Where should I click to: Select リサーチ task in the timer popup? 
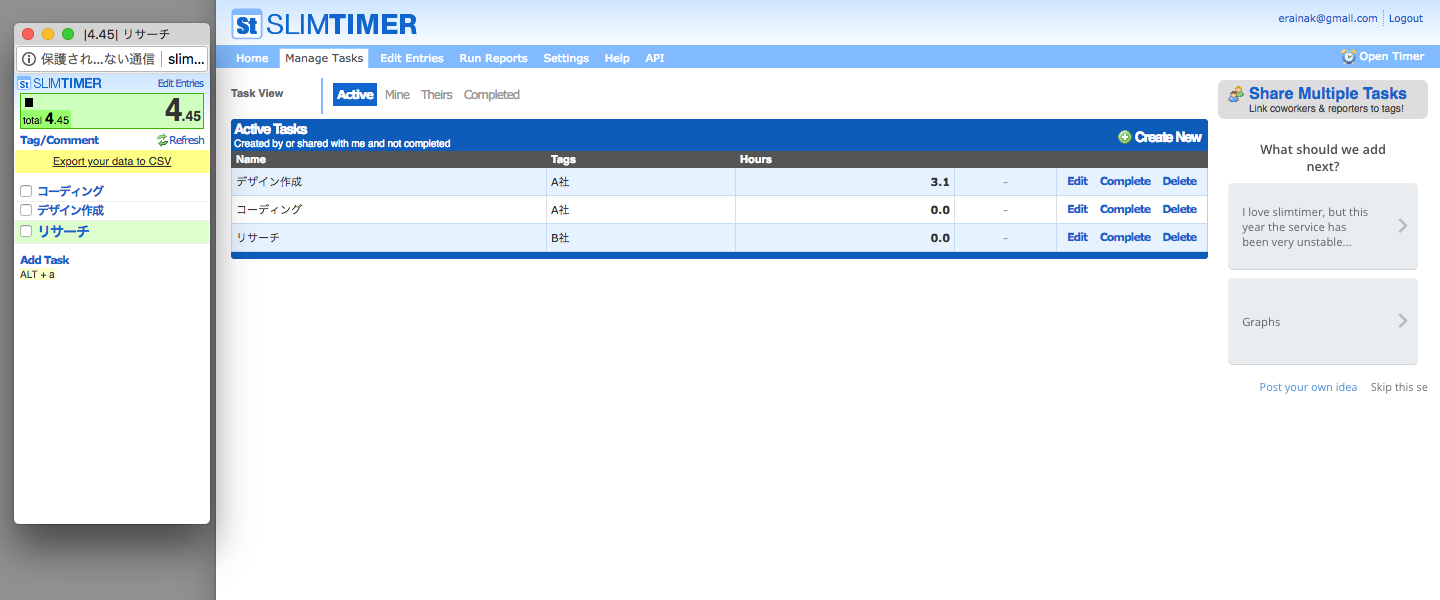coord(63,231)
